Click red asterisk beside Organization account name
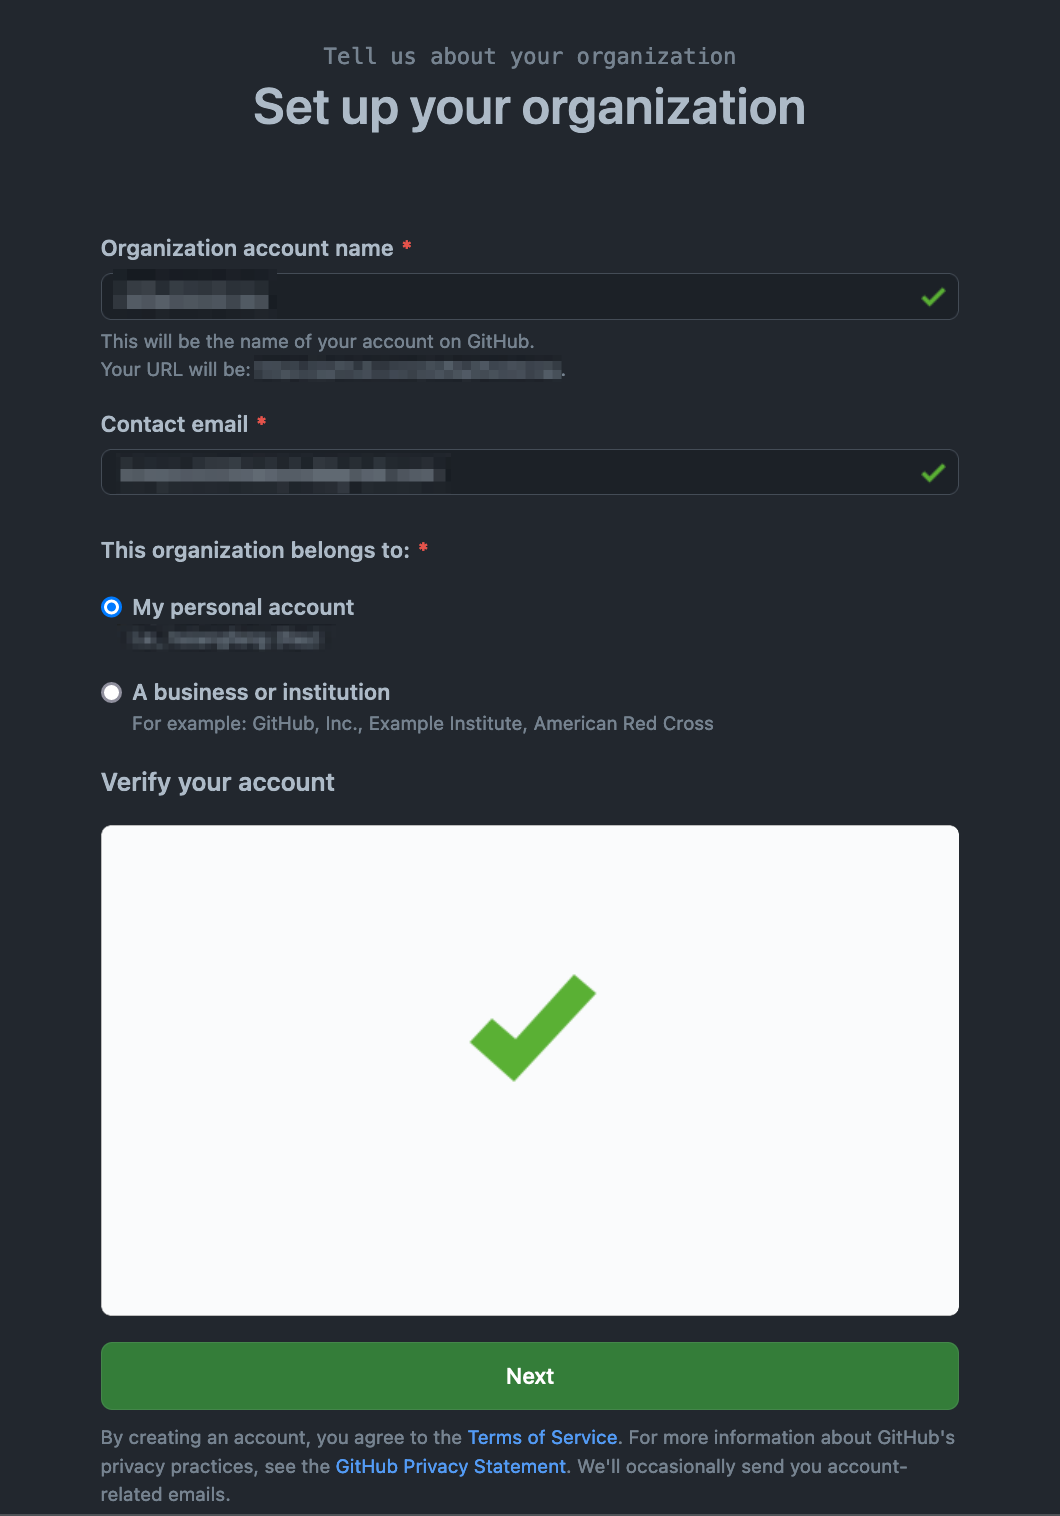This screenshot has height=1516, width=1060. pos(407,246)
